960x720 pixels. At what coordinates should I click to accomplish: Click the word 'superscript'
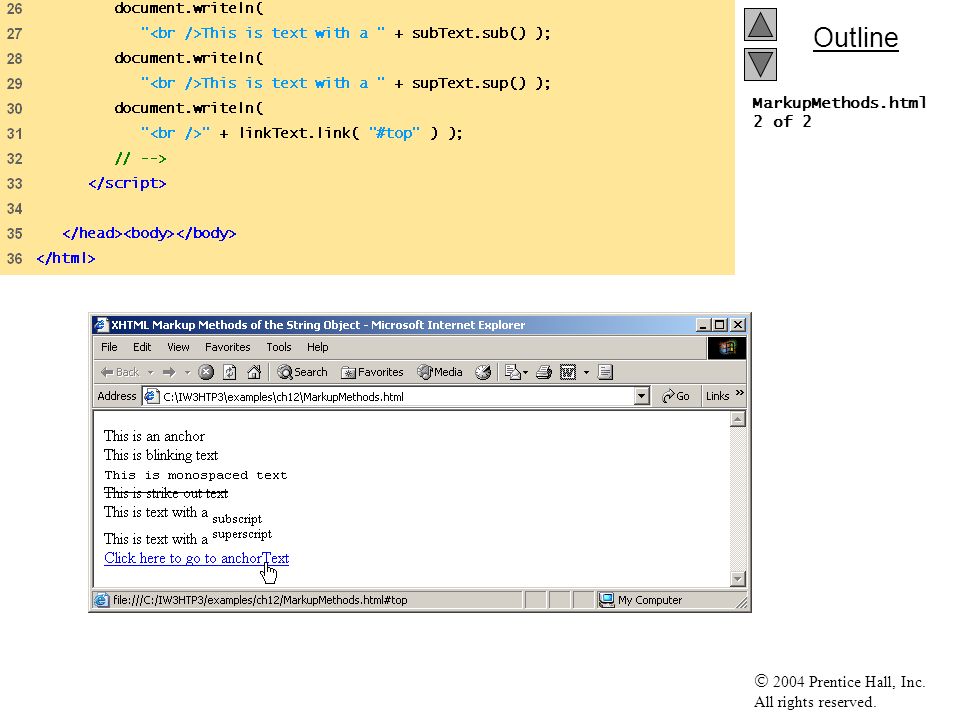click(242, 534)
